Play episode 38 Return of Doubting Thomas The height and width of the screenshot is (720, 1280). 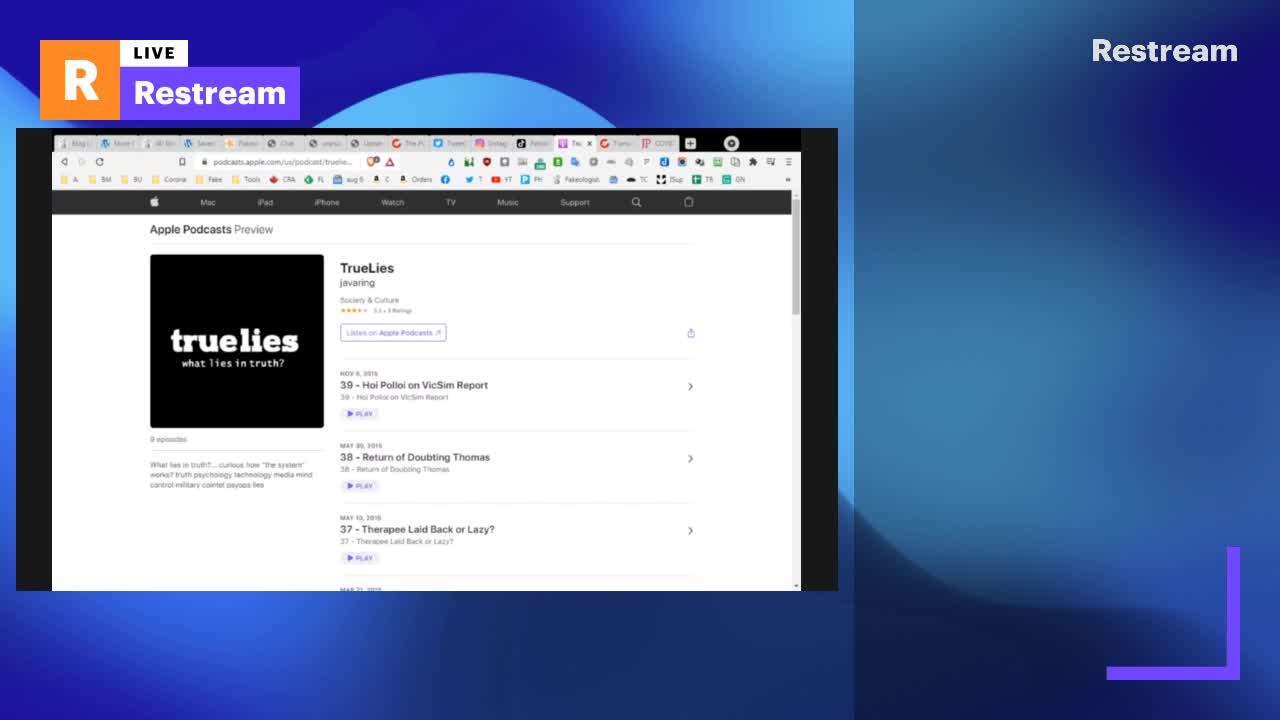360,486
